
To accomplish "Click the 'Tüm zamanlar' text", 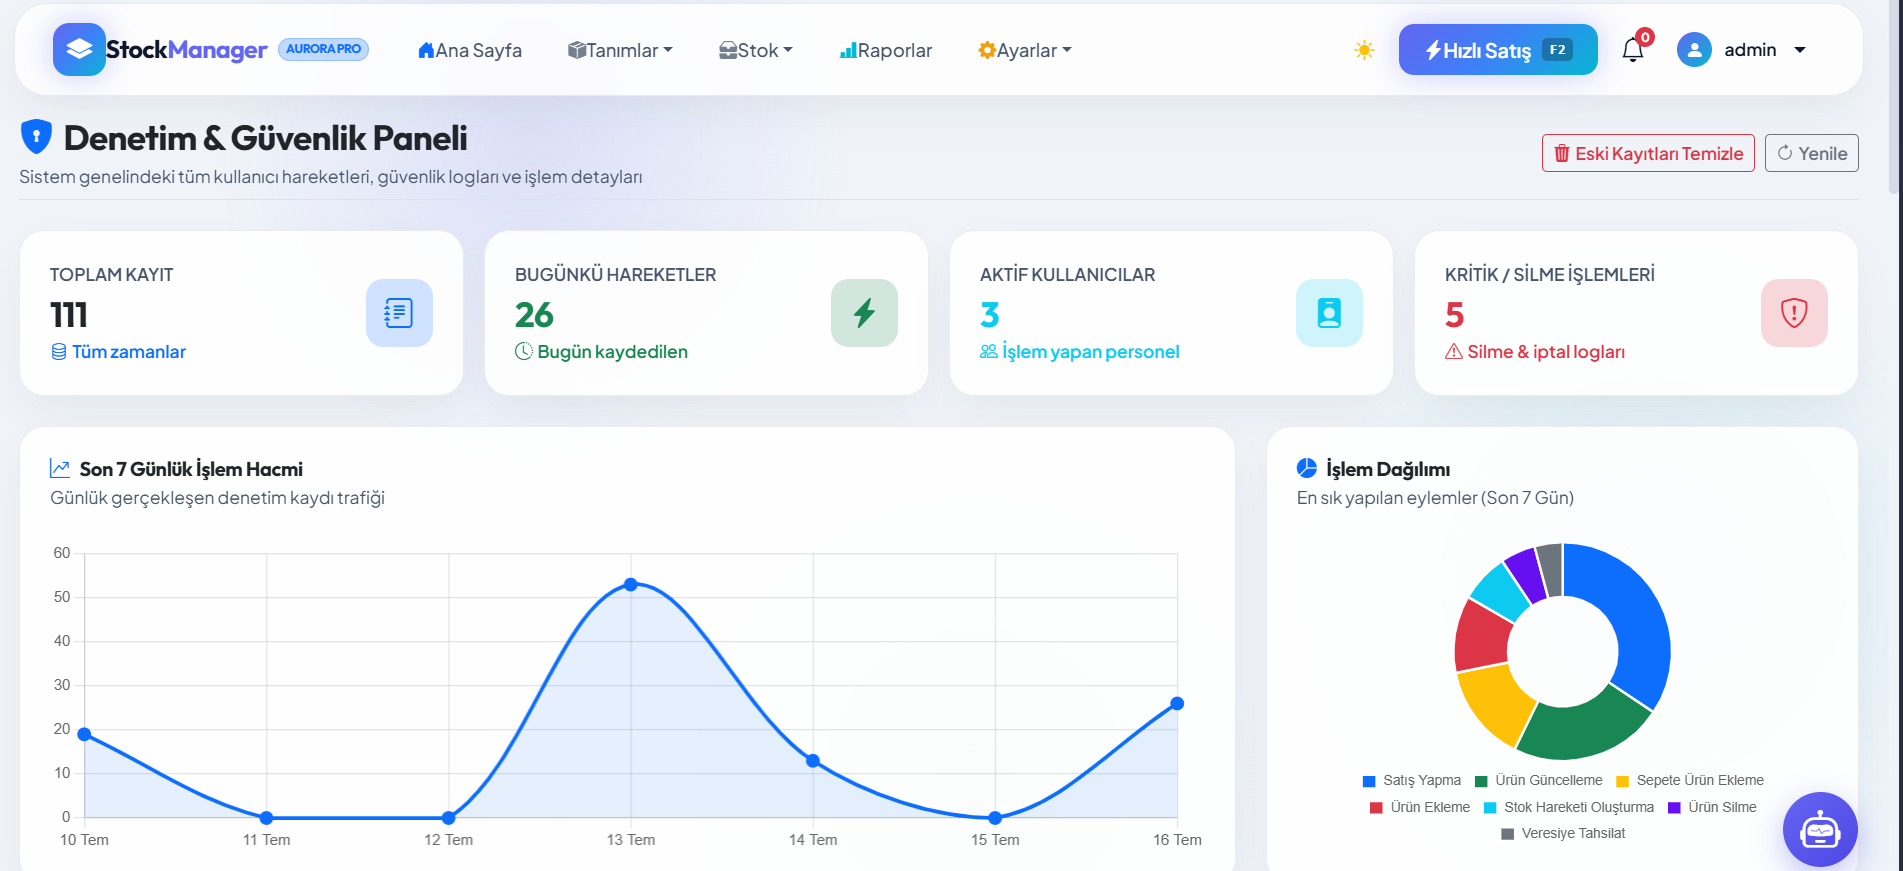I will coord(129,352).
